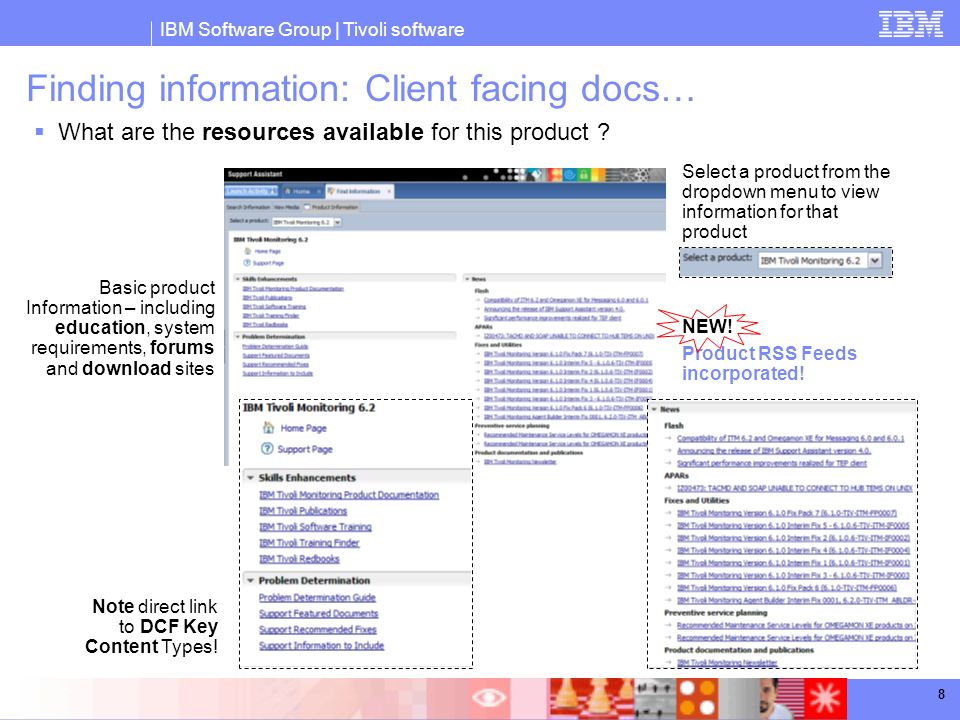This screenshot has width=960, height=720.
Task: Open enlarged Version 6.1.0 Fix Pack 7 link
Action: [x=787, y=513]
